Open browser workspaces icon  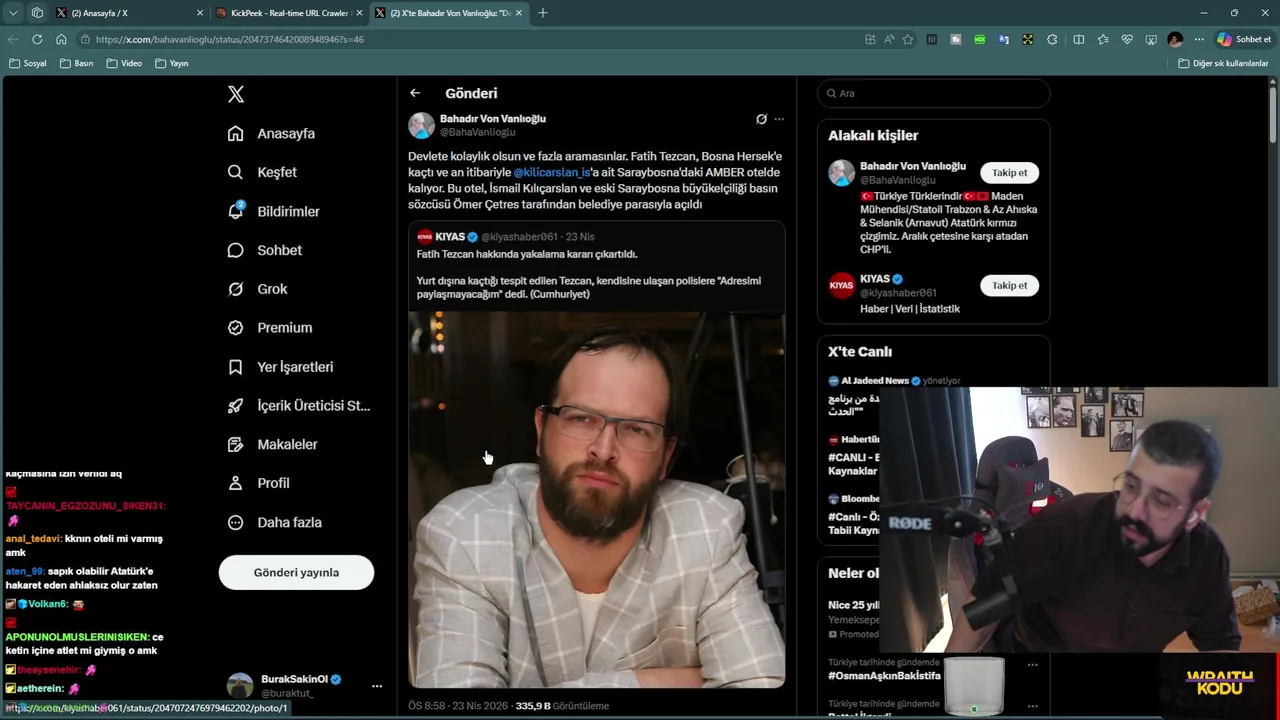click(x=37, y=13)
